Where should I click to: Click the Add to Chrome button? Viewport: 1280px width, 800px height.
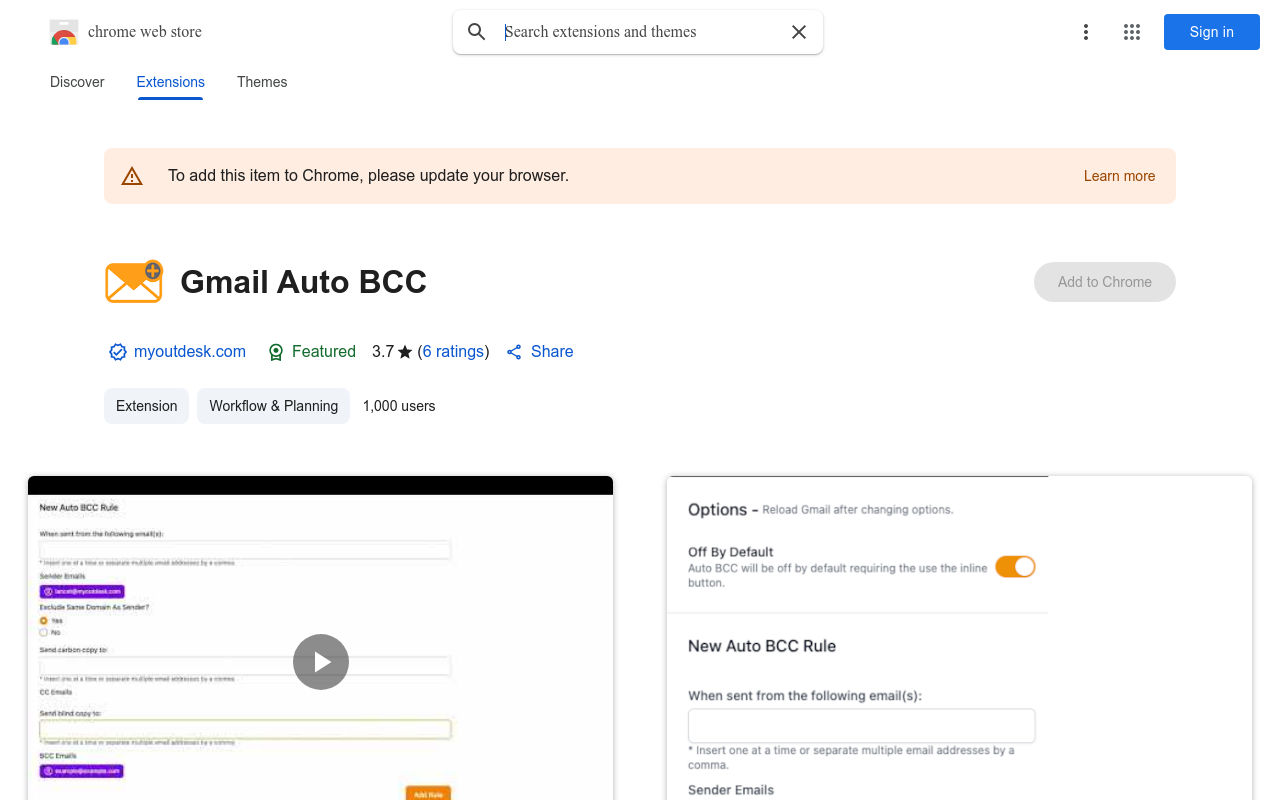pos(1105,282)
